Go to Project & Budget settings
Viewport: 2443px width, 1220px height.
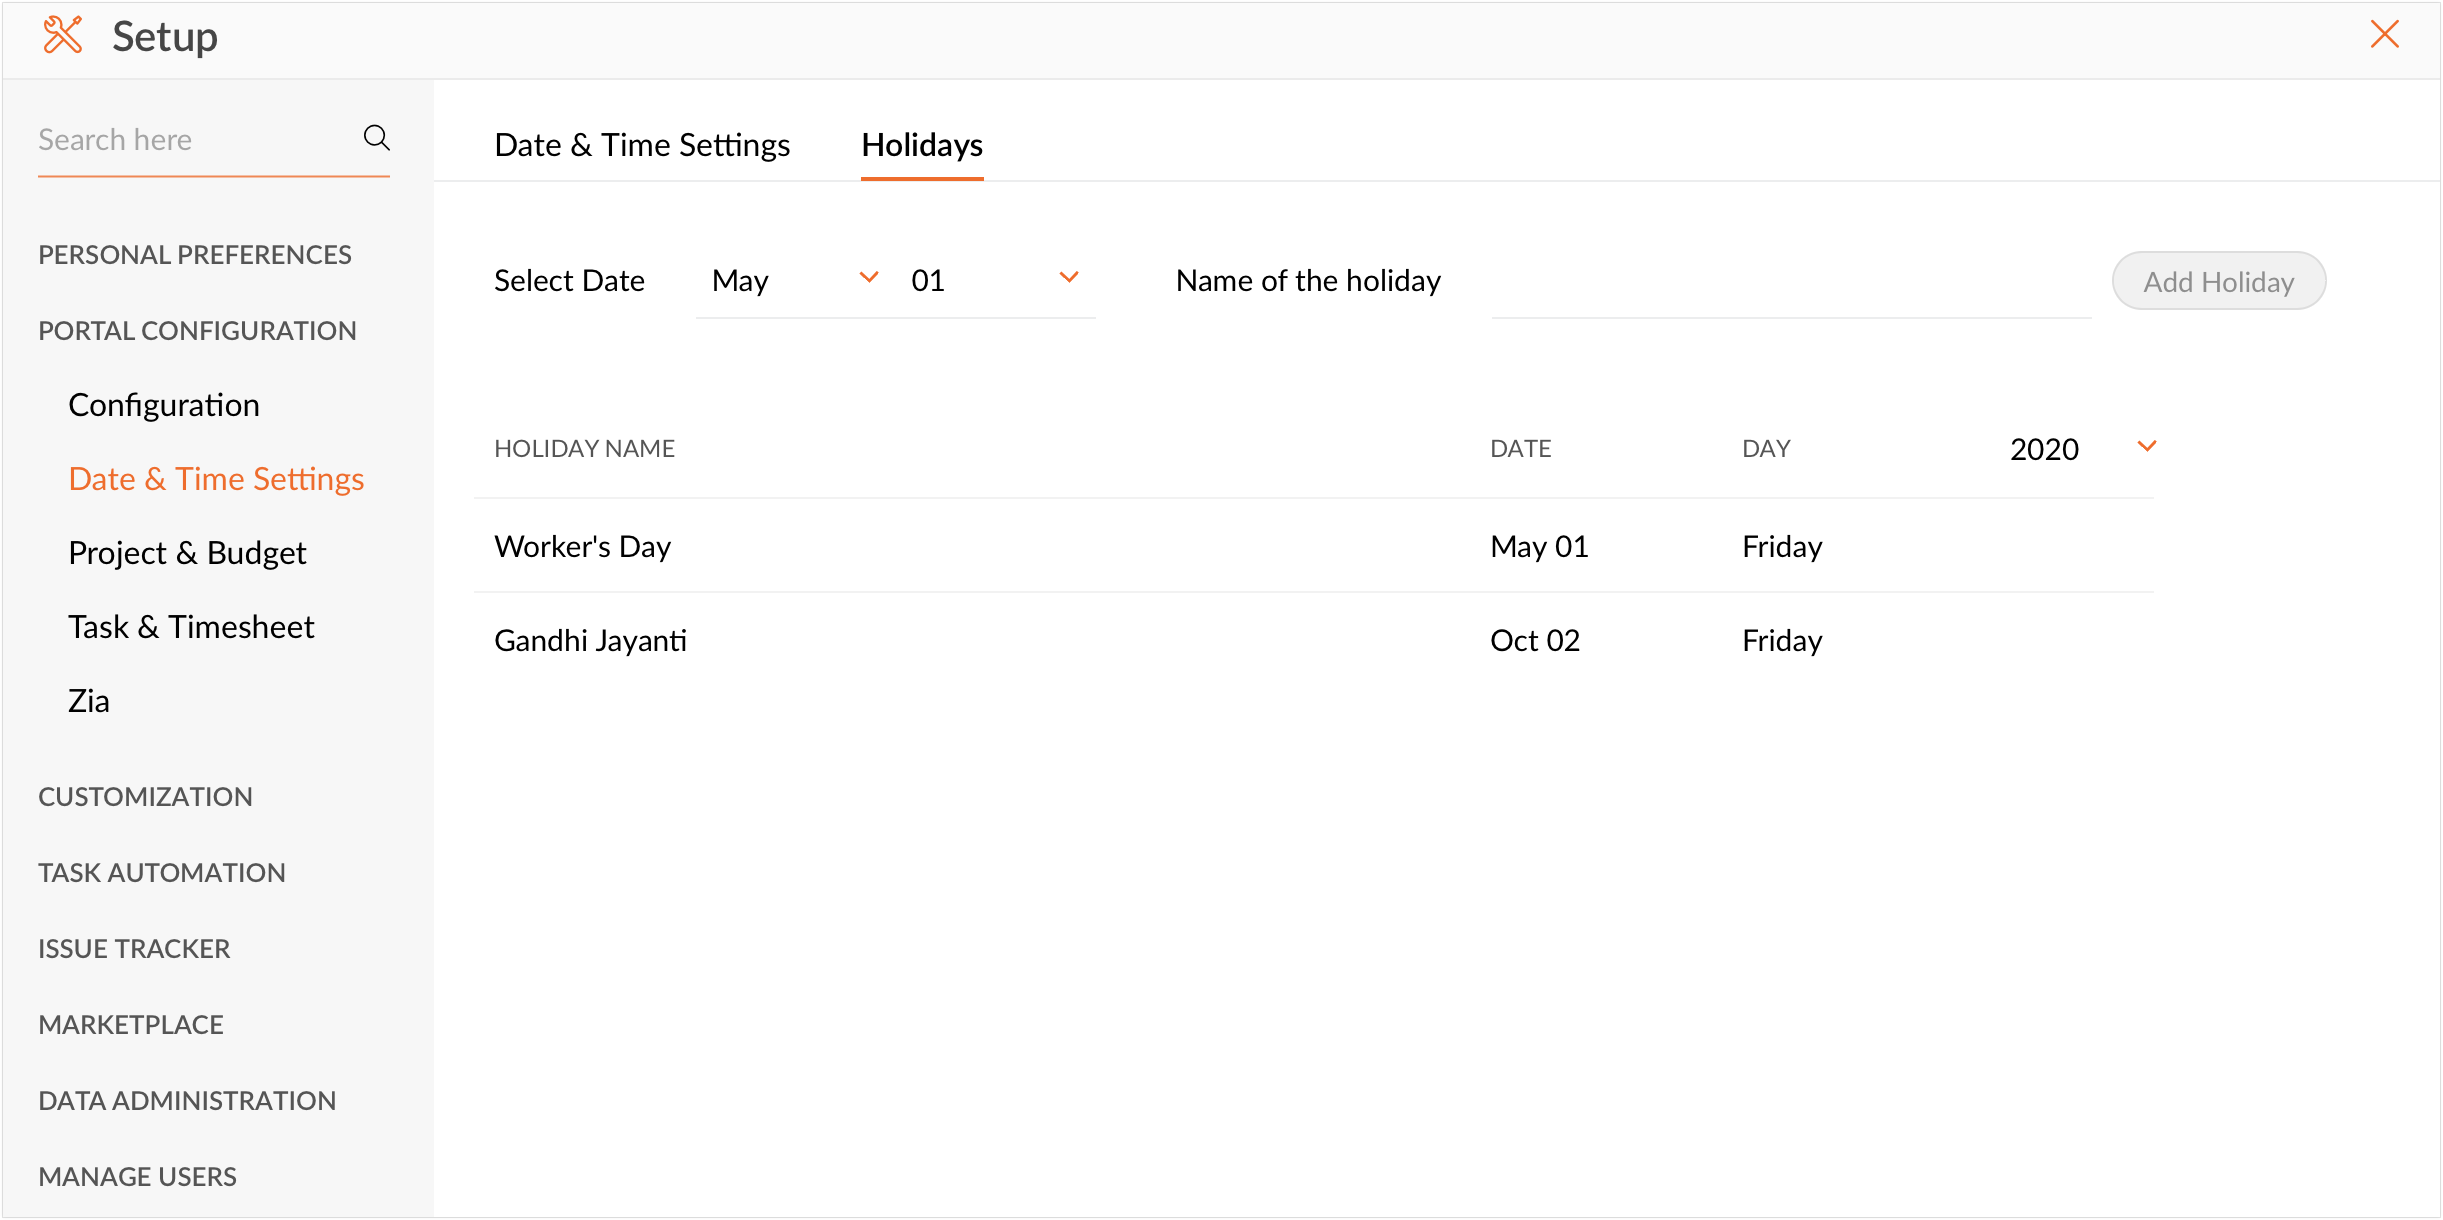[x=187, y=553]
